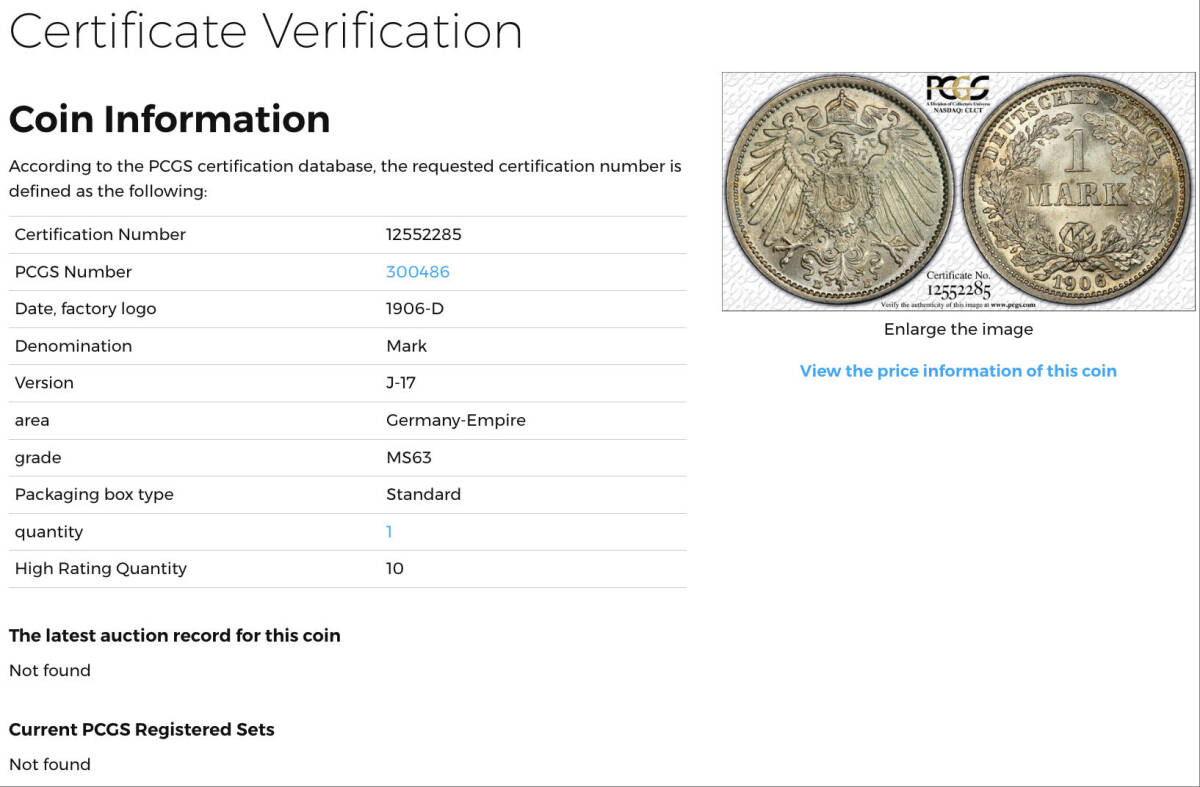Select the certification number 12552285 value
The image size is (1200, 787).
point(423,235)
